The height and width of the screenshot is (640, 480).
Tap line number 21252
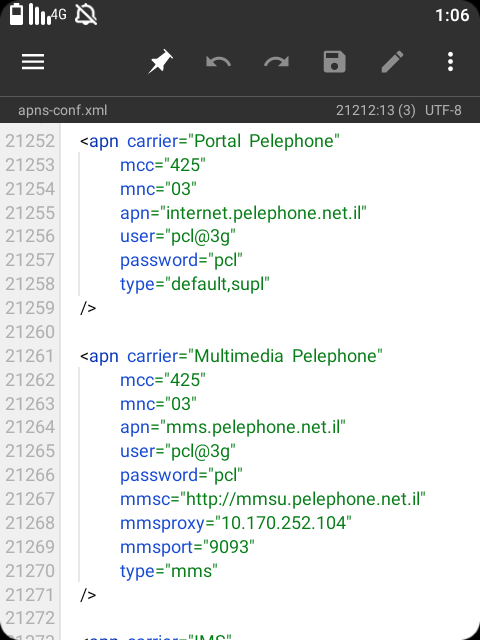(30, 141)
